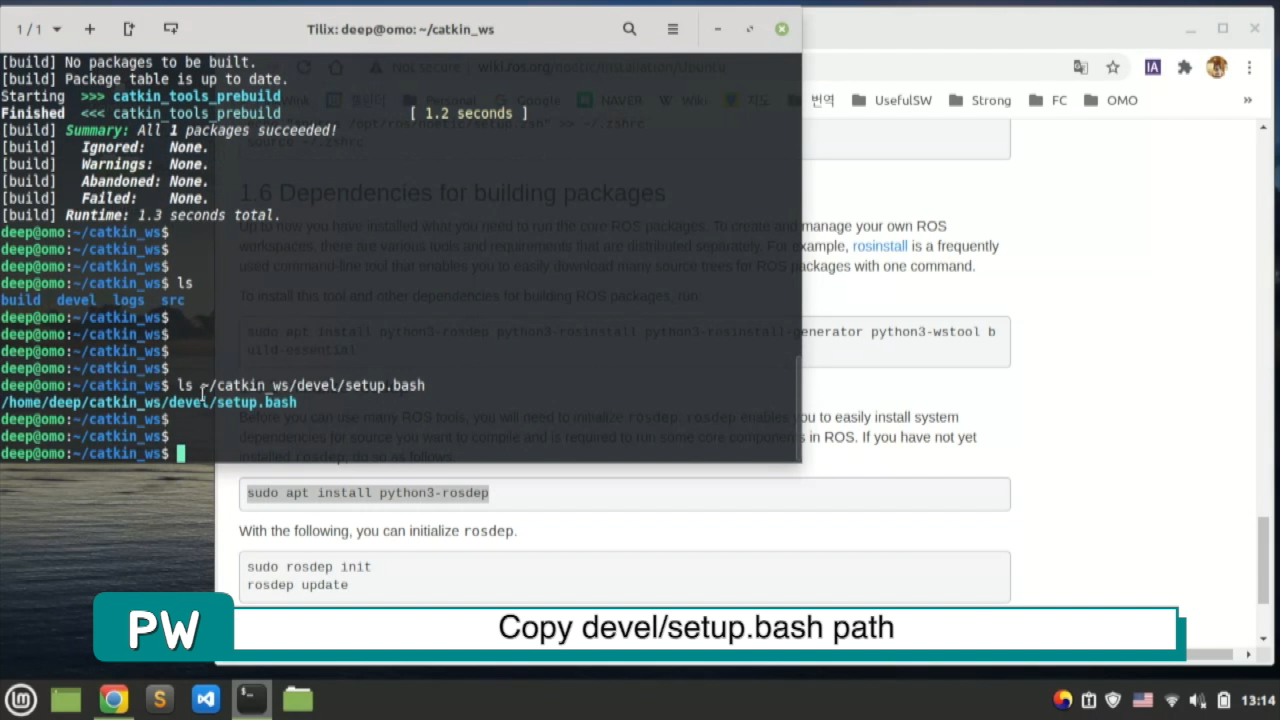Click the horizontal scrollbar right arrow in Chrome

(1248, 655)
